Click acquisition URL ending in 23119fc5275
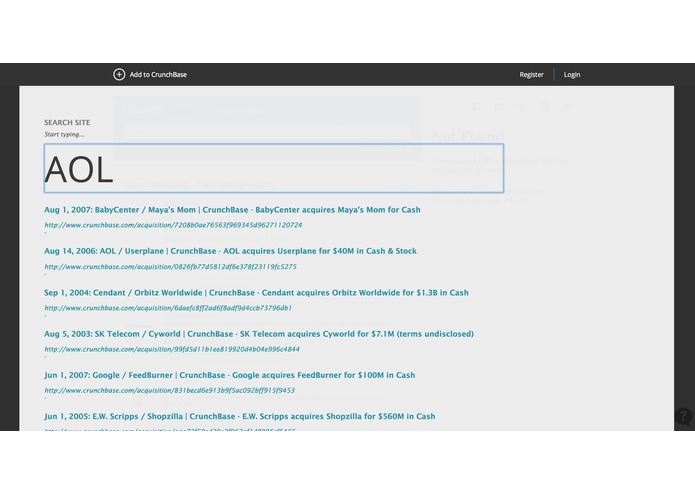This screenshot has width=695, height=494. tap(171, 267)
